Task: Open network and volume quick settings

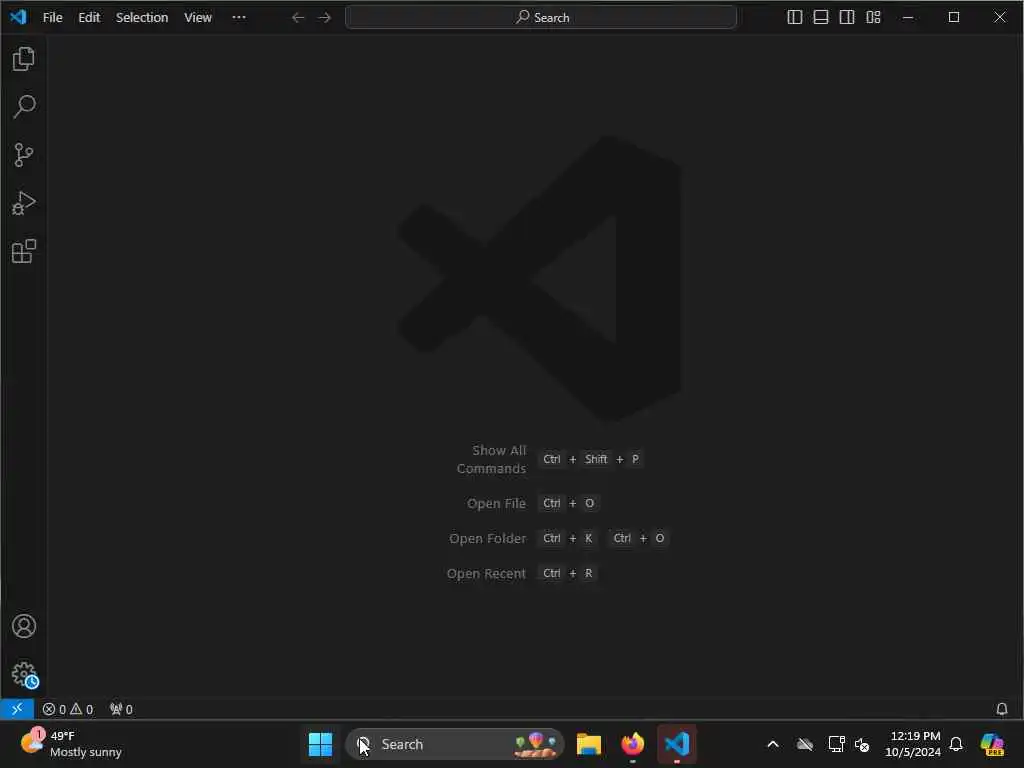Action: coord(849,744)
